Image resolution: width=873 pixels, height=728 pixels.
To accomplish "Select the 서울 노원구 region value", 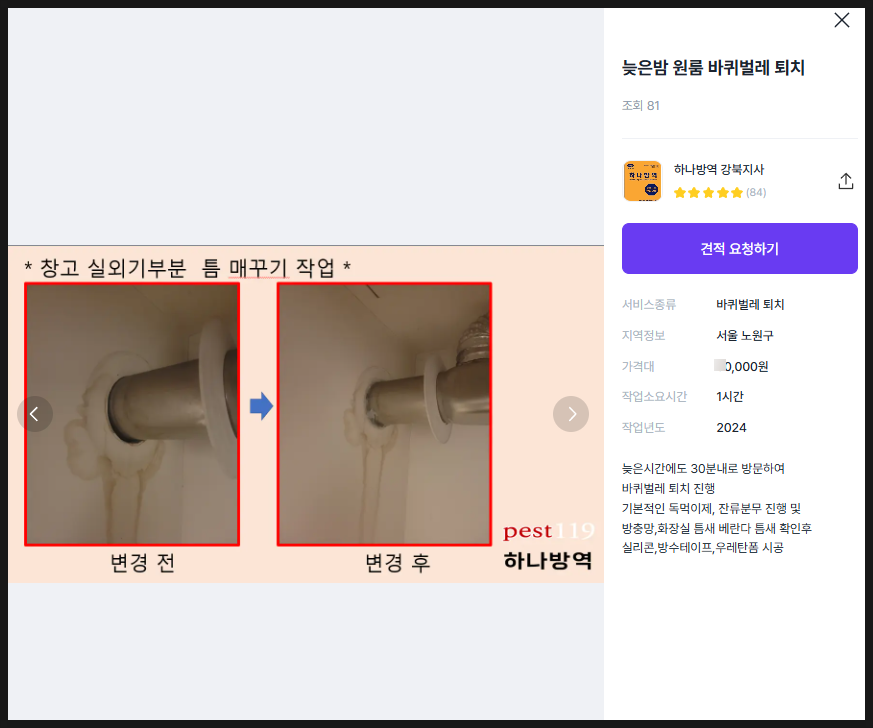I will (745, 336).
